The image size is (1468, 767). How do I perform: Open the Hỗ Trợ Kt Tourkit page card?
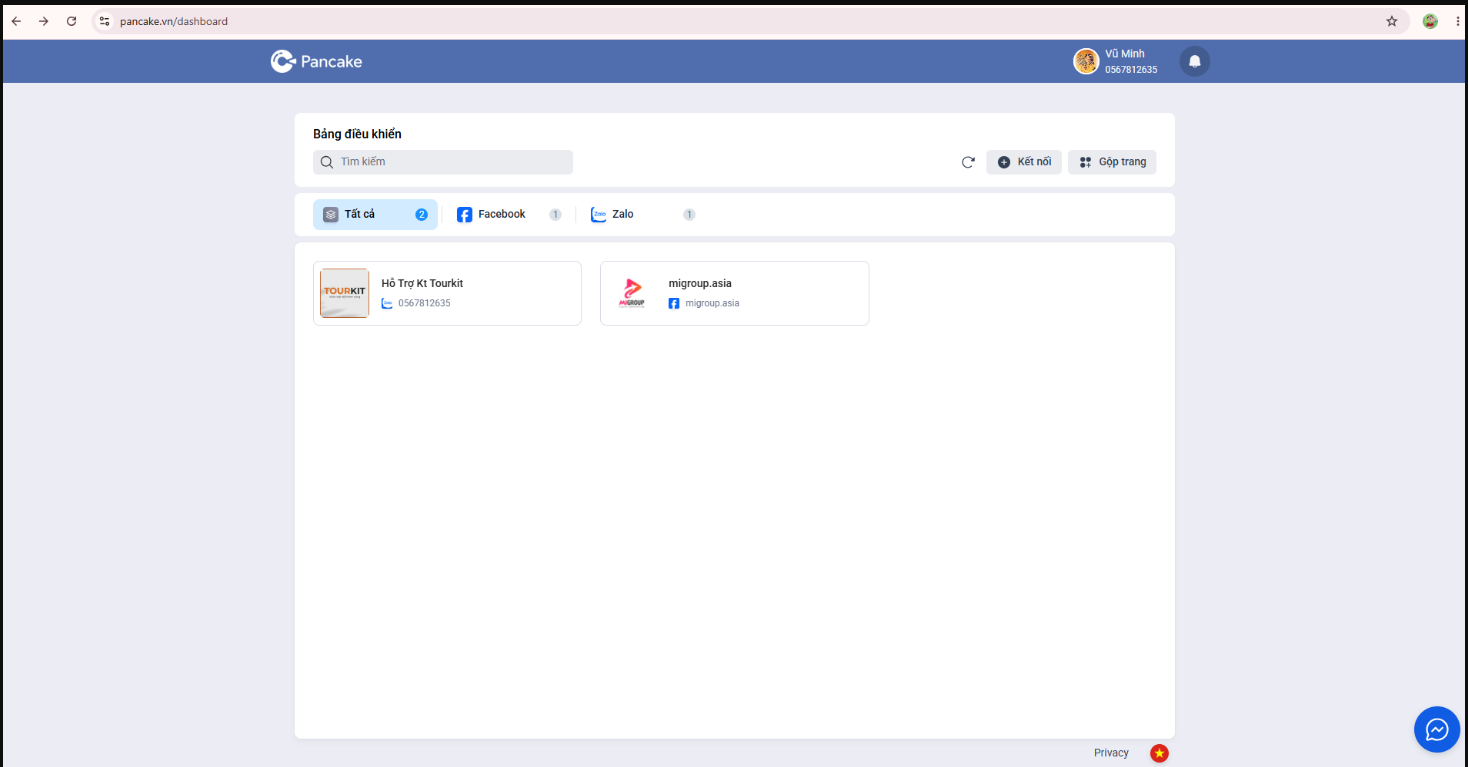[447, 293]
